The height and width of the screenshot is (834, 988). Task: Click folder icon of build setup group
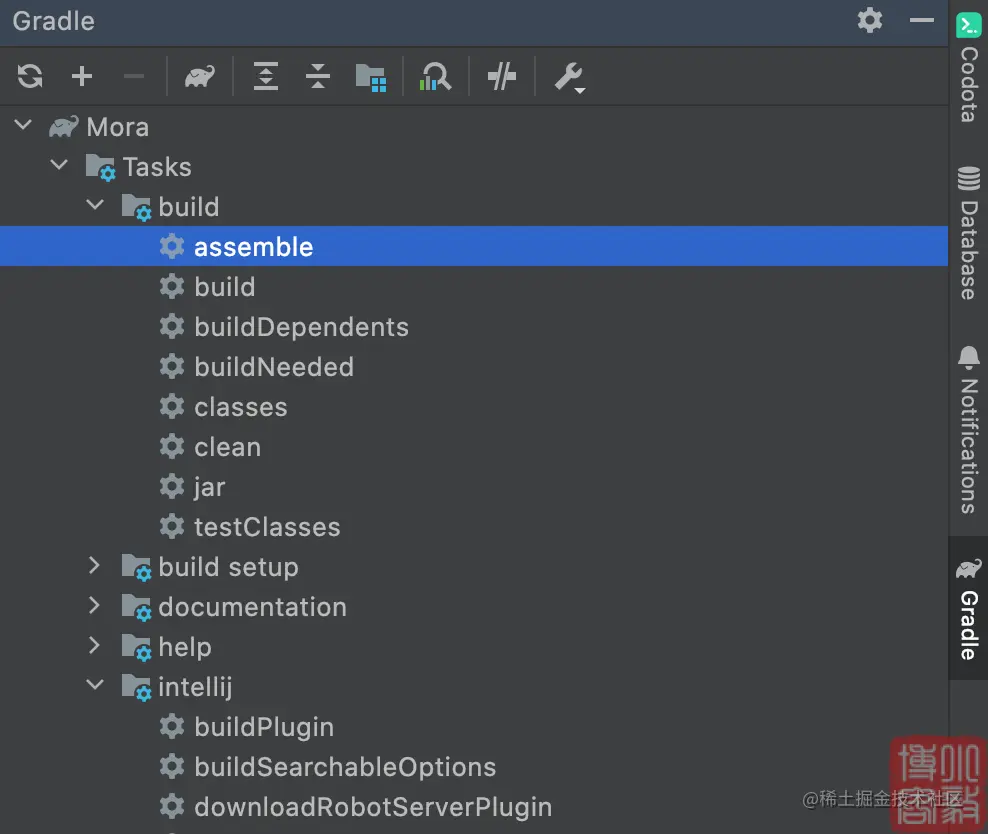[137, 567]
